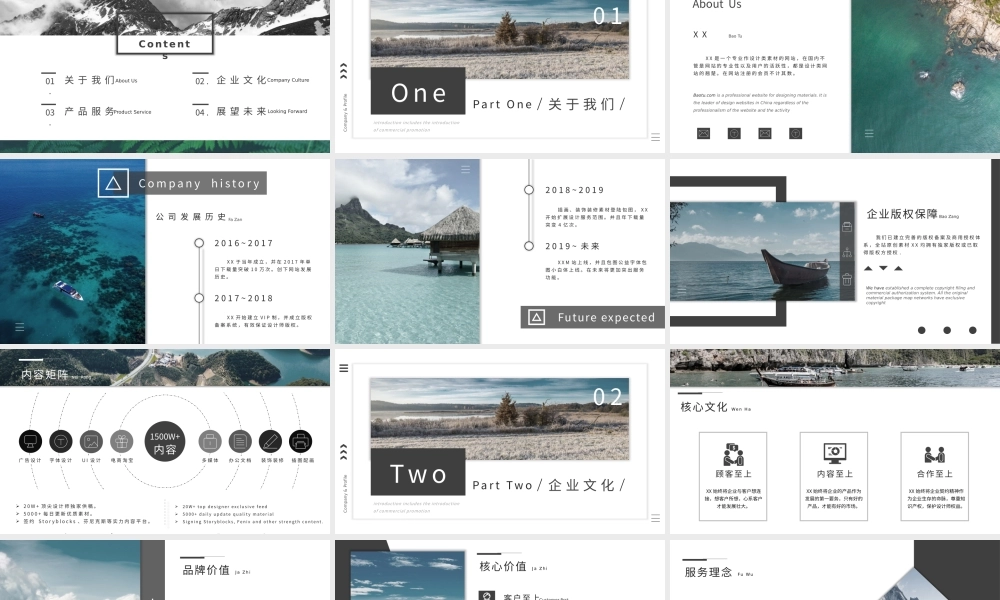Click hamburger icon on Company history ocean photo
1000x600 pixels.
pos(20,326)
